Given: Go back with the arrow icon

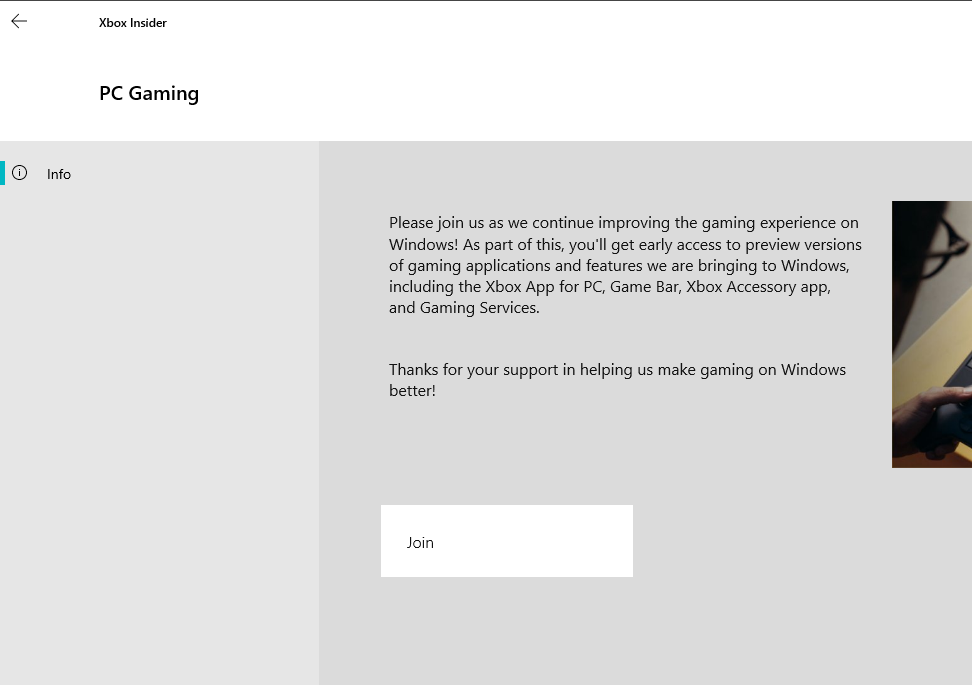Looking at the screenshot, I should point(19,22).
